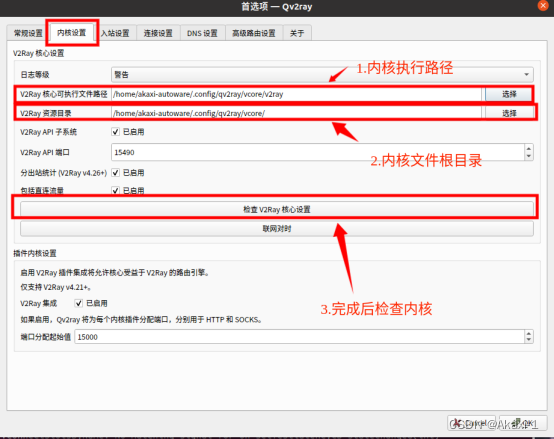The height and width of the screenshot is (439, 554).
Task: Close the Qv2ray preferences window
Action: 543,6
